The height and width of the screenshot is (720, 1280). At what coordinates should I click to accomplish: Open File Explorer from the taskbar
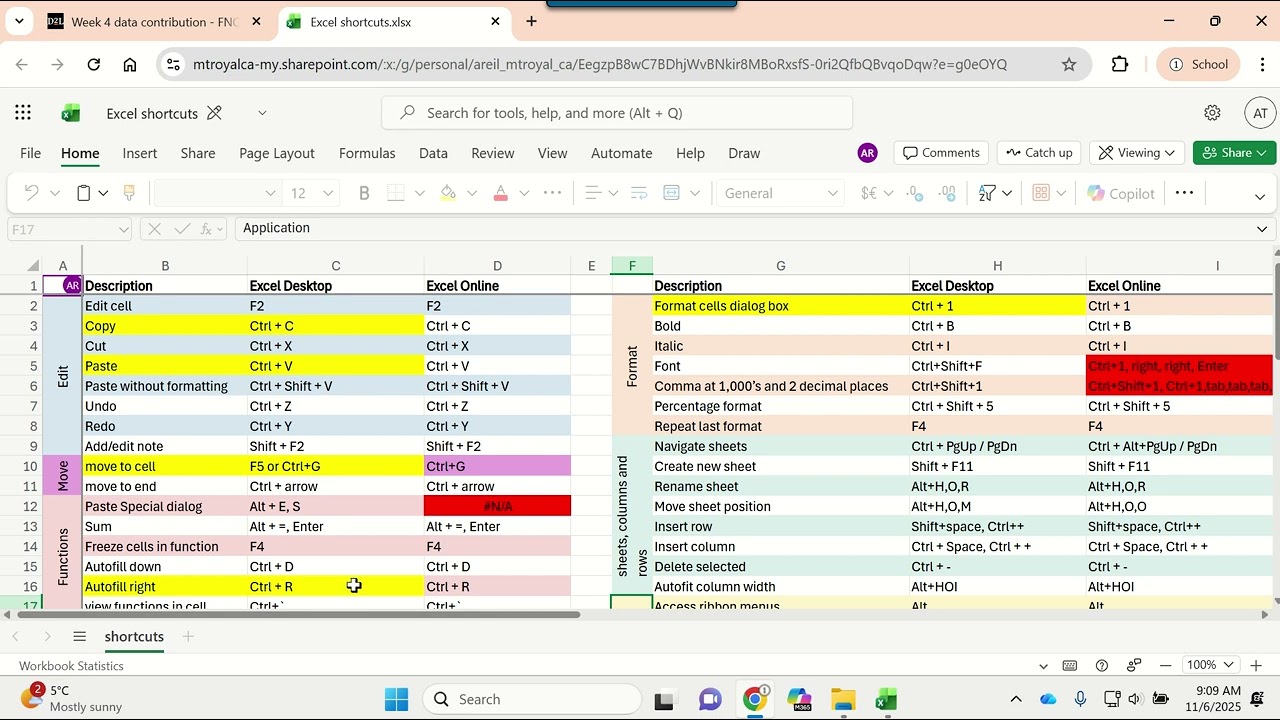pyautogui.click(x=843, y=700)
